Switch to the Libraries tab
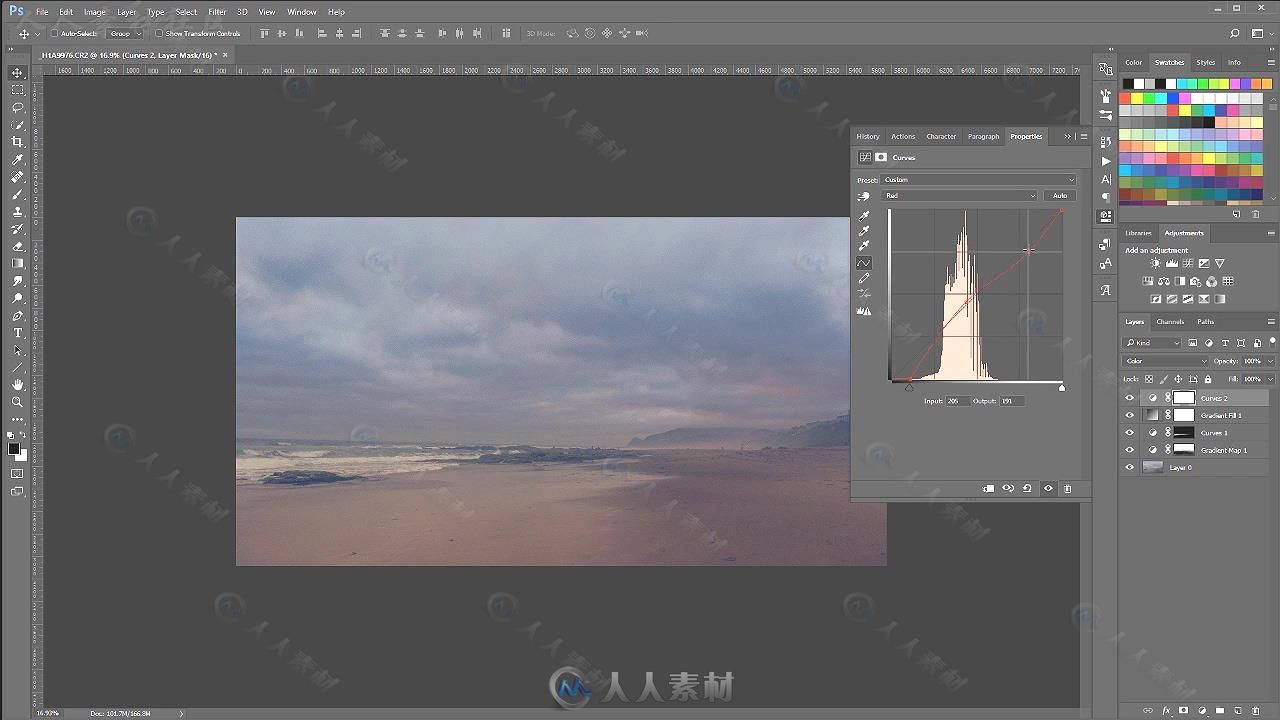 coord(1138,233)
